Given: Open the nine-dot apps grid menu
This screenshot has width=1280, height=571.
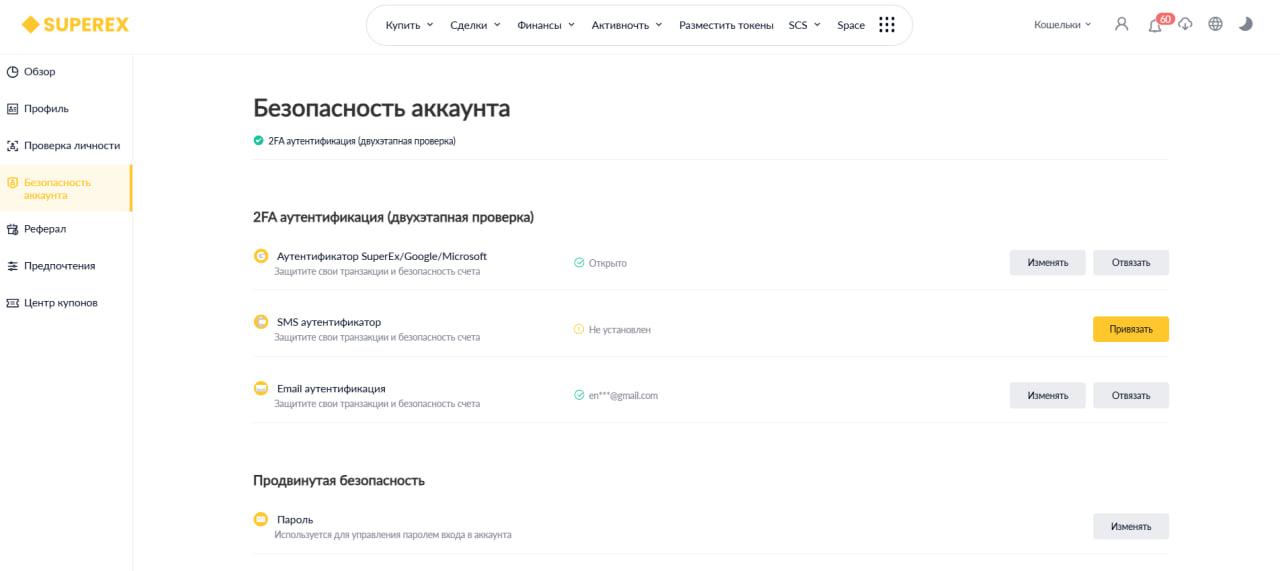Looking at the screenshot, I should click(887, 25).
